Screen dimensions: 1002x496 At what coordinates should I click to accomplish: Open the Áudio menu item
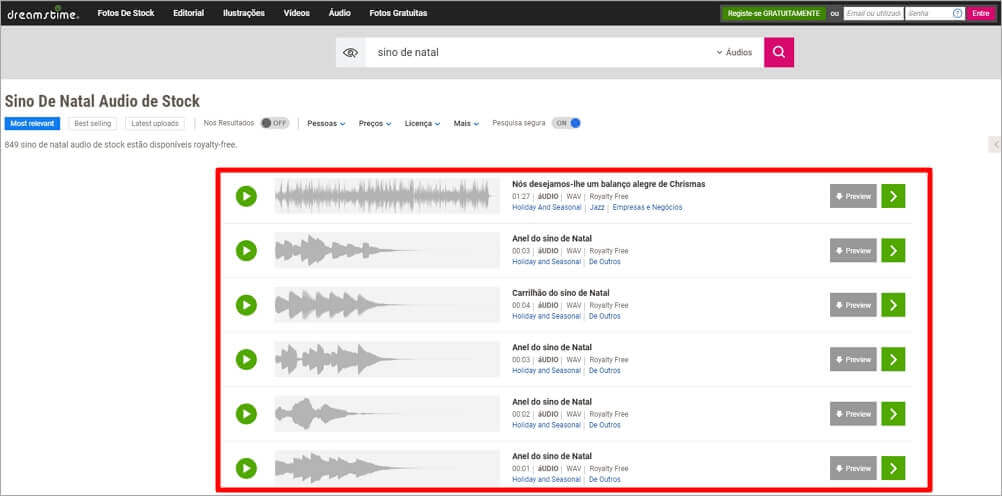[x=339, y=13]
